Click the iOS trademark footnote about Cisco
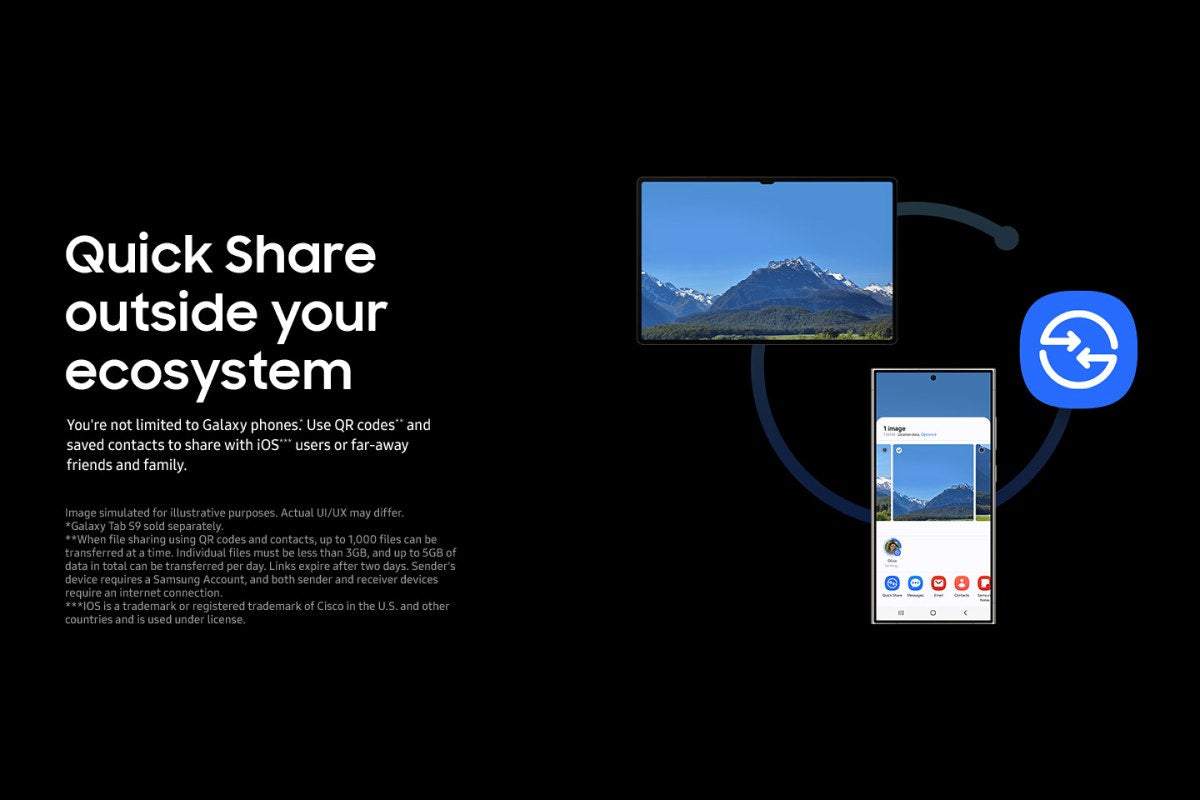1200x800 pixels. (x=257, y=612)
